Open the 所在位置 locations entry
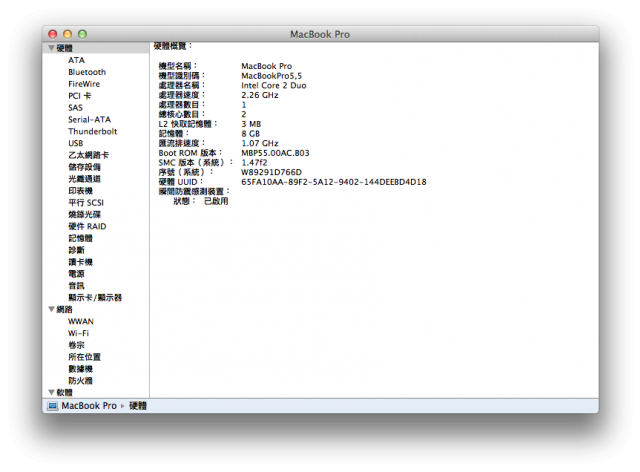 coord(84,357)
